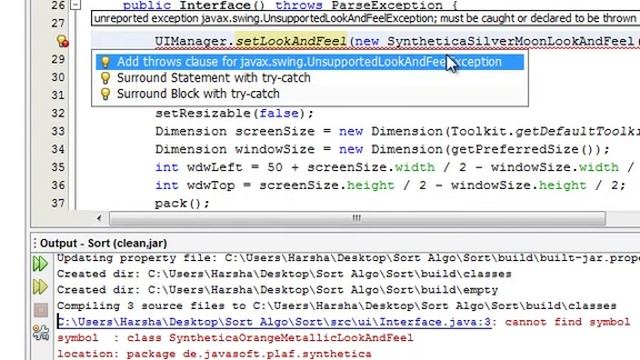Click 'Dimension windowSize' code line
The width and height of the screenshot is (640, 360).
(x=382, y=149)
